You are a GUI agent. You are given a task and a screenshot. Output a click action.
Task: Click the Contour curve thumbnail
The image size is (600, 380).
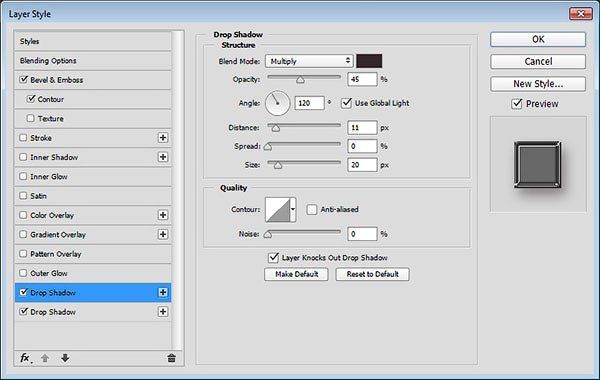278,209
